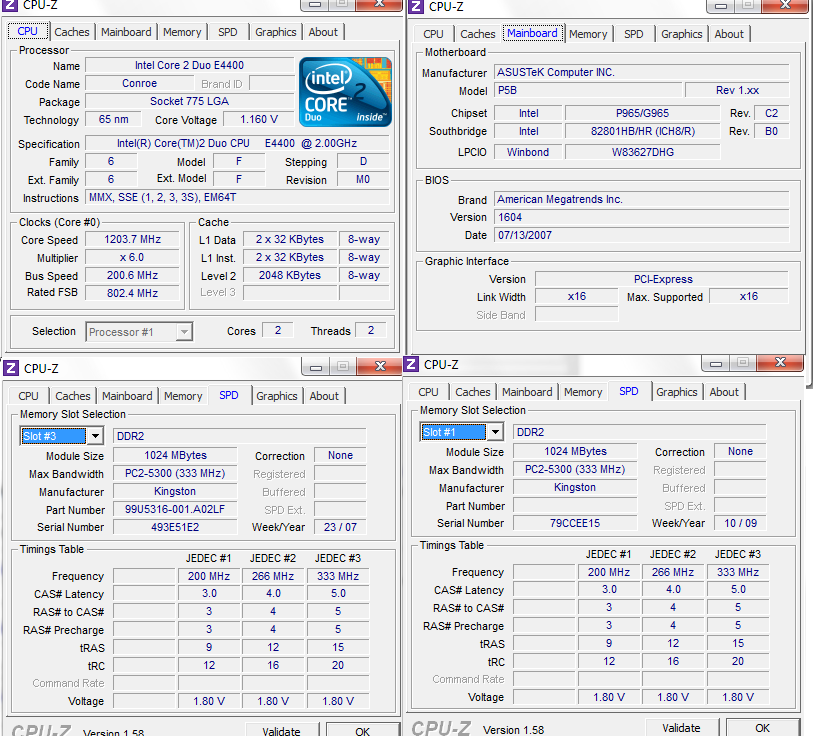Screen dimensions: 815x736
Task: Close the Slot #1 SPD window
Action: (781, 364)
